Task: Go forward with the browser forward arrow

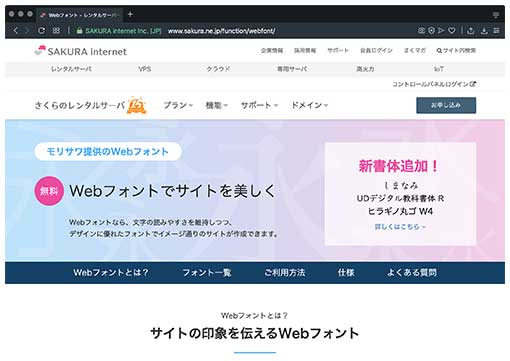Action: [x=27, y=31]
